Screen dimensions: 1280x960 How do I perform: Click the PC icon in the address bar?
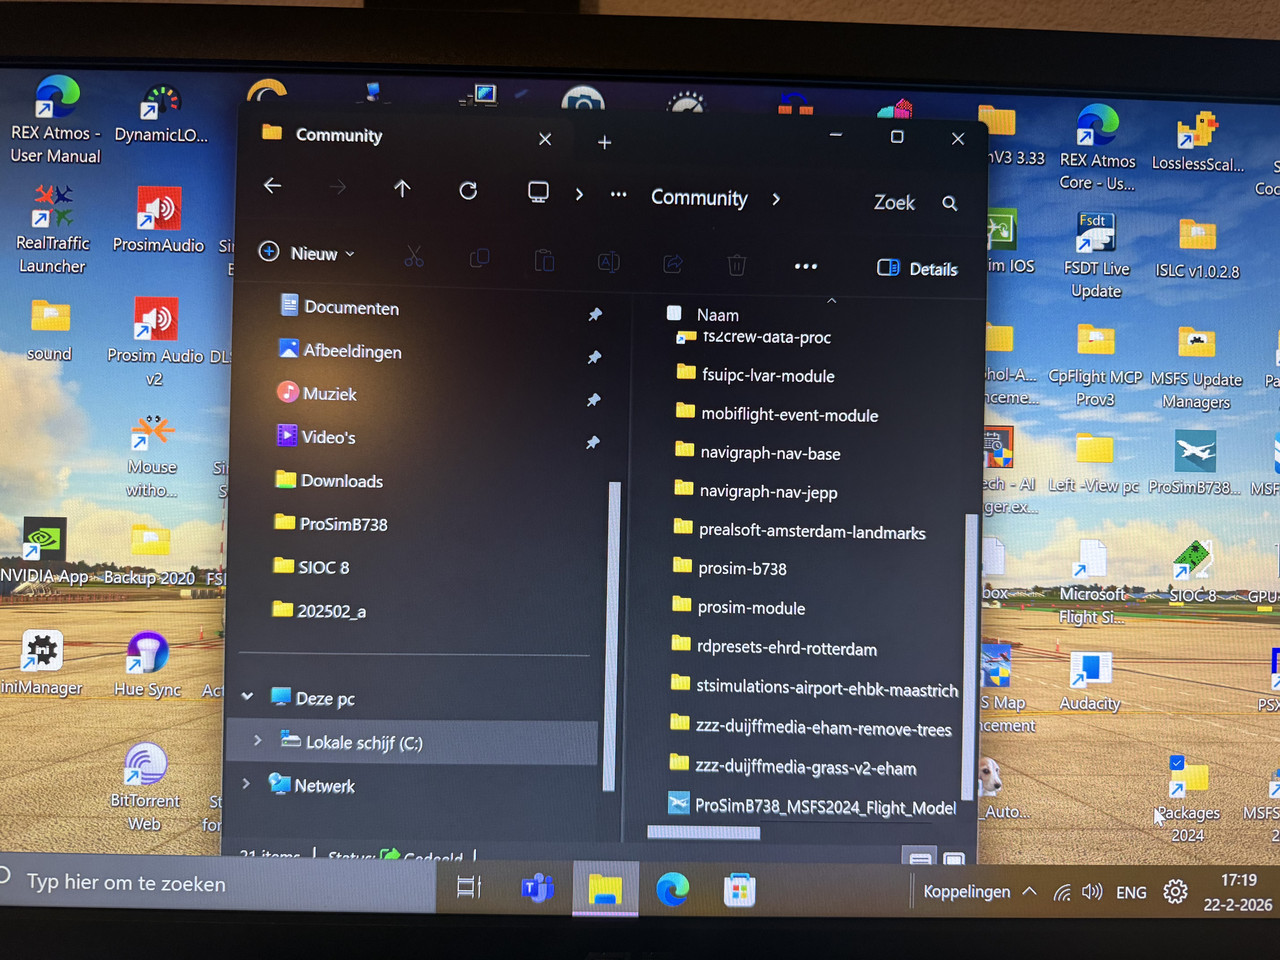(x=538, y=192)
